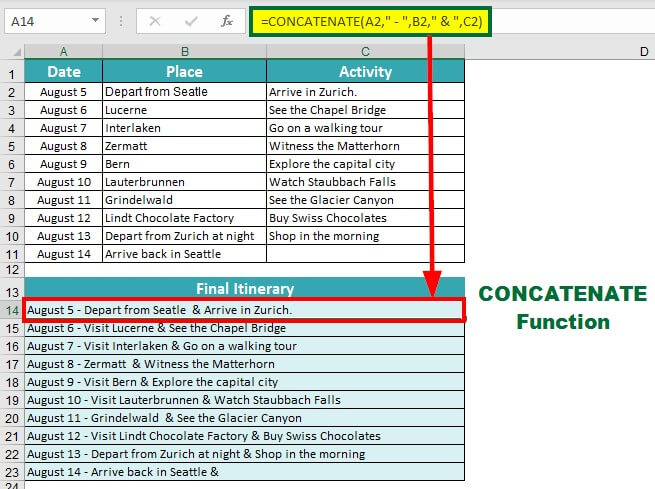Select the Go on a walking tour cell
Viewport: 655px width, 489px height.
click(366, 128)
